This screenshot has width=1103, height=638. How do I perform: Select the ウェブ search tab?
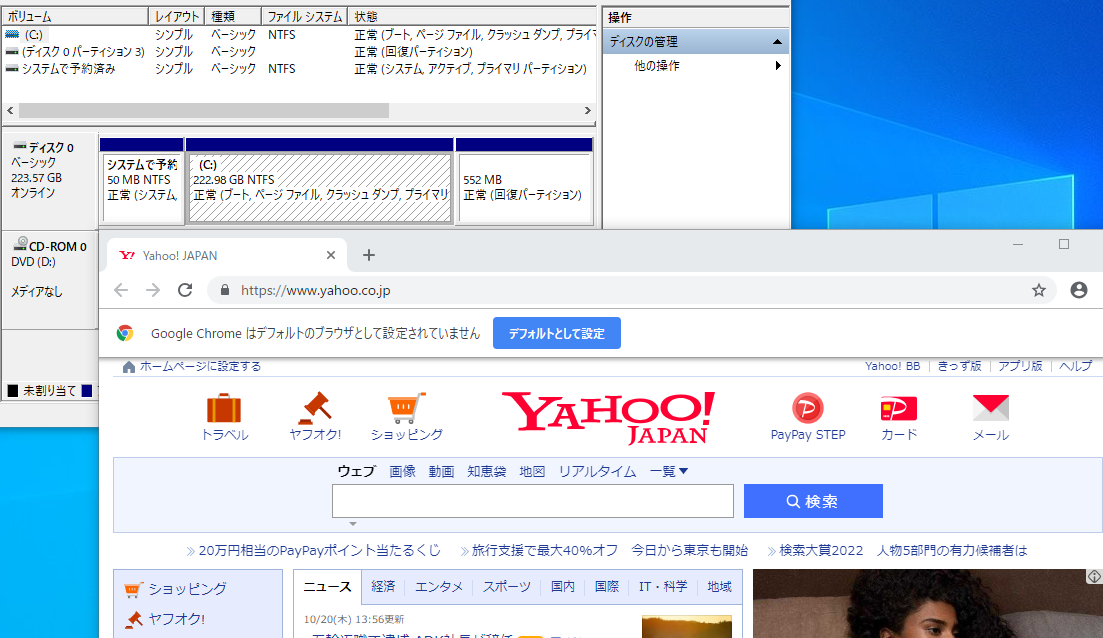click(x=357, y=471)
